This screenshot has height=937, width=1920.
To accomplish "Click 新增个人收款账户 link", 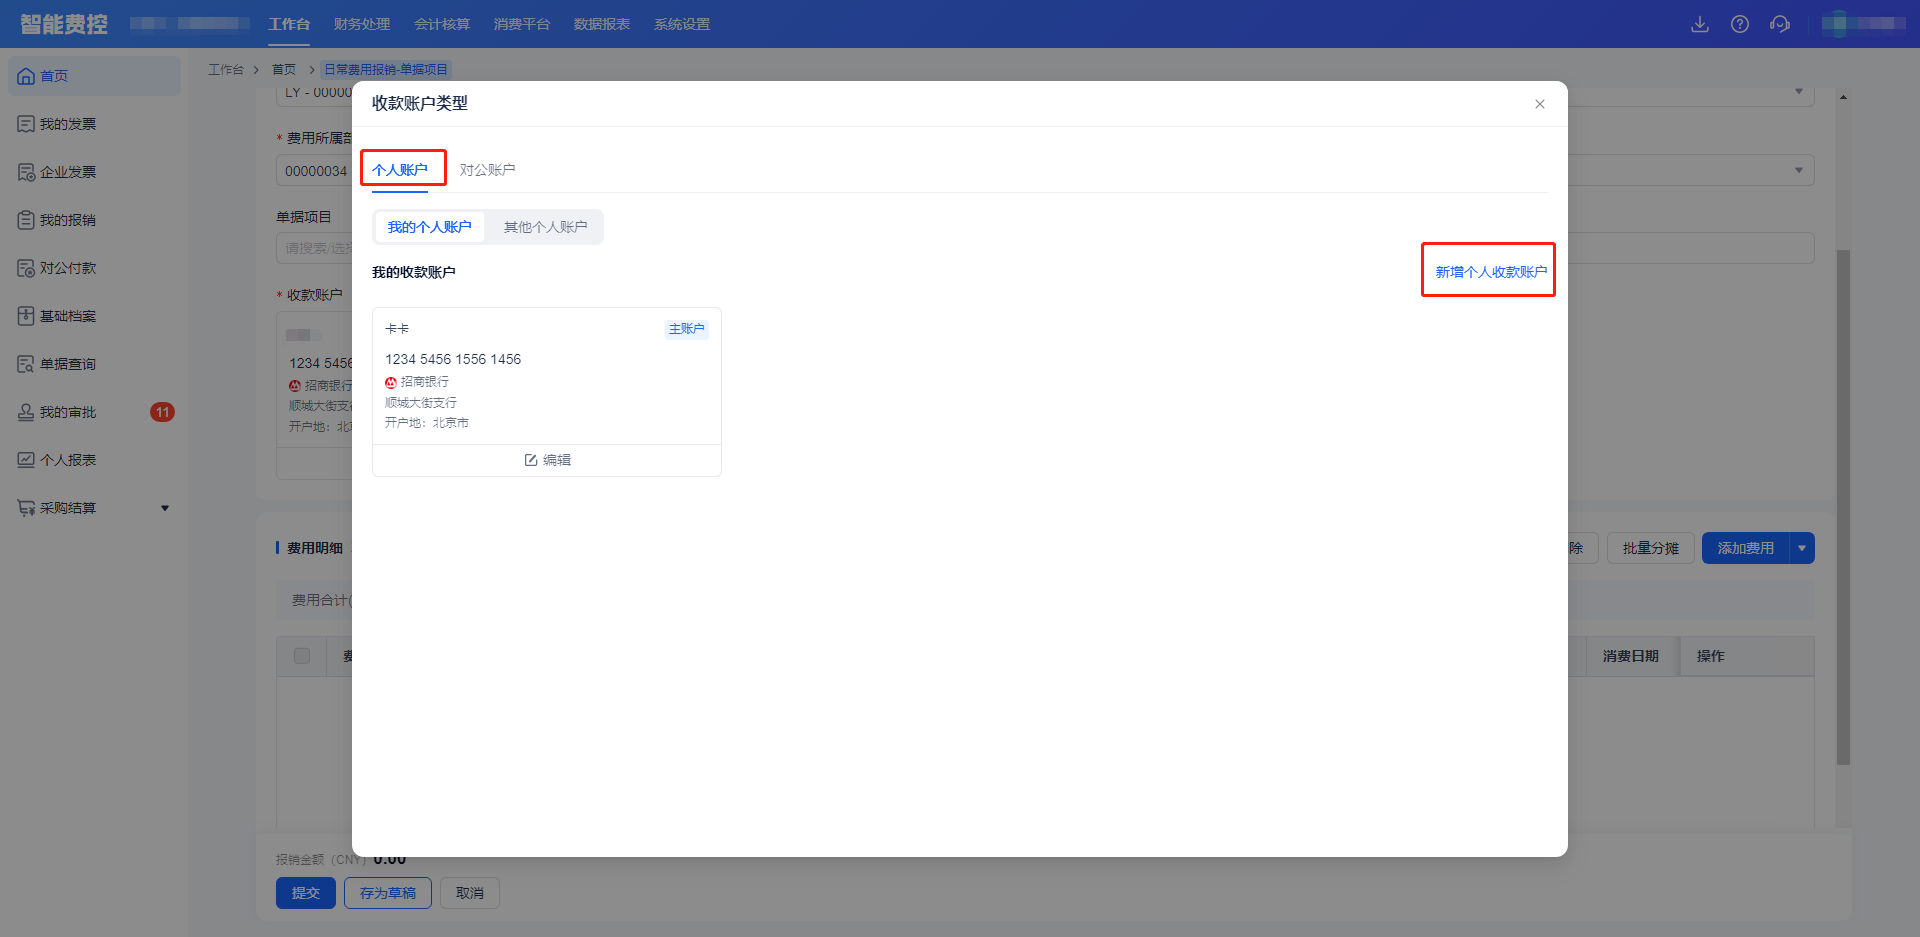I will tap(1490, 272).
